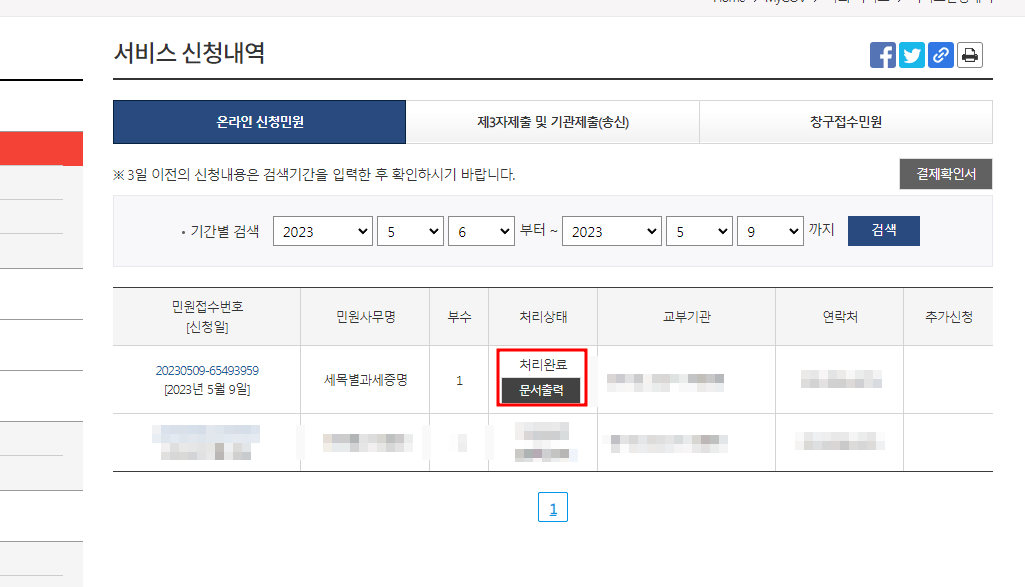
Task: Open application 20230509-65493959 details
Action: point(206,370)
